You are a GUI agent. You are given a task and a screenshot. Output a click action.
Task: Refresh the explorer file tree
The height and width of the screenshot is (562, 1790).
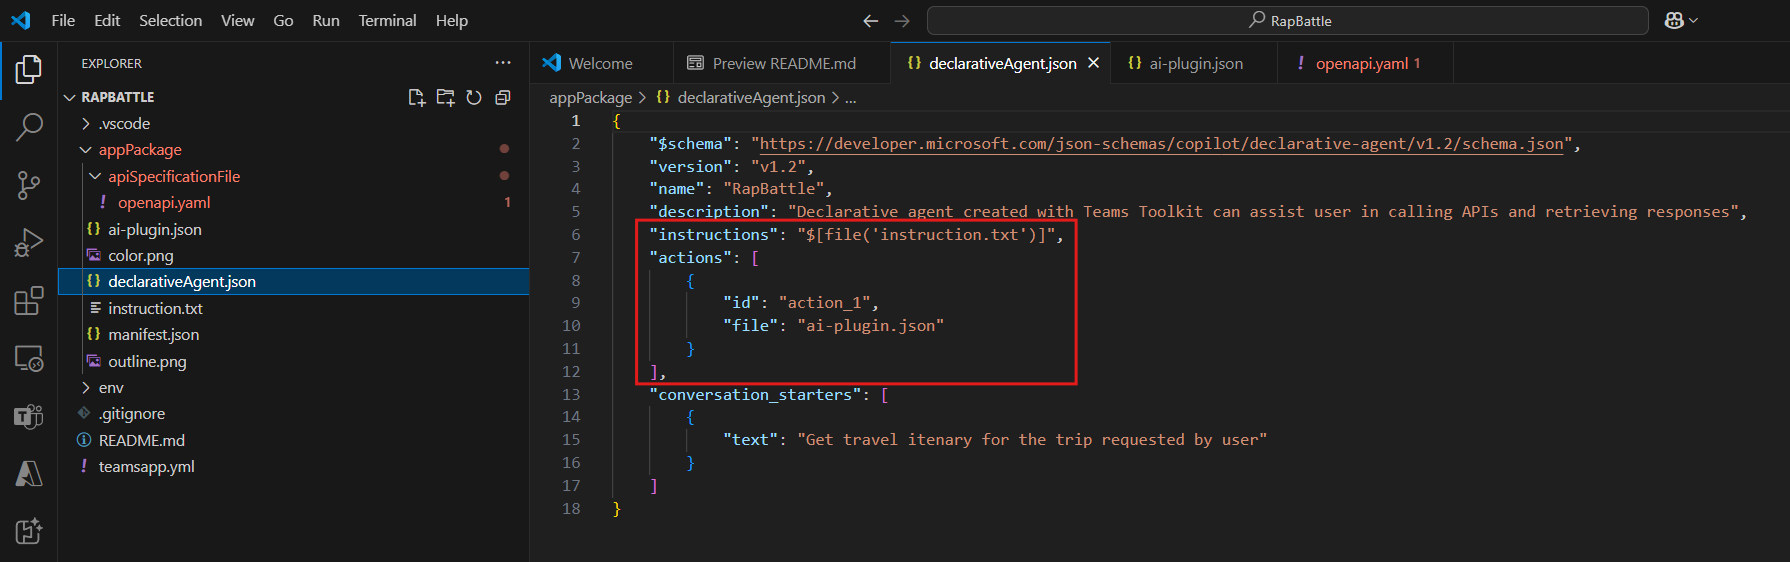(x=474, y=97)
